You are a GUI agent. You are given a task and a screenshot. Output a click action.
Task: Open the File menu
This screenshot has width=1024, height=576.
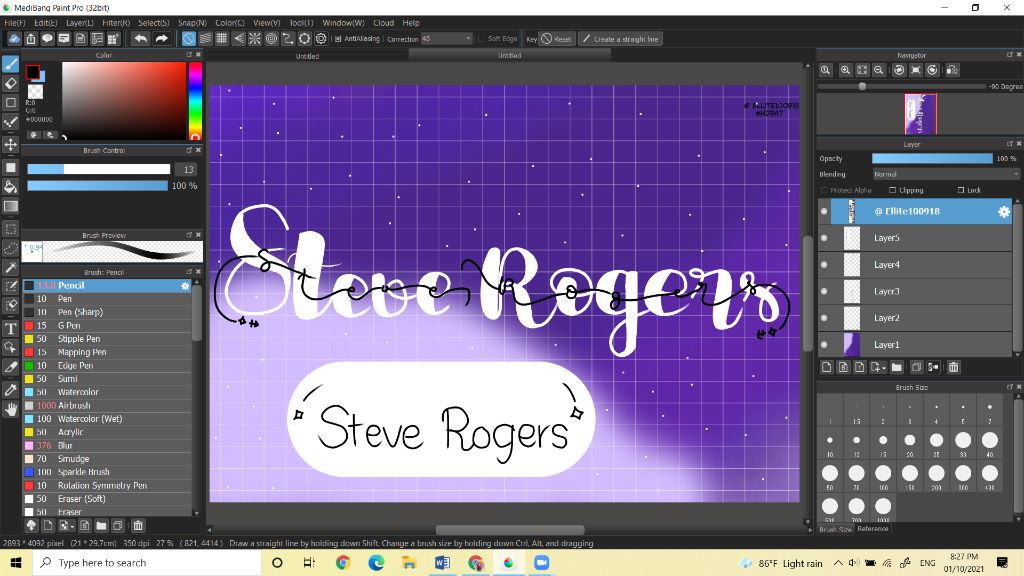[14, 23]
